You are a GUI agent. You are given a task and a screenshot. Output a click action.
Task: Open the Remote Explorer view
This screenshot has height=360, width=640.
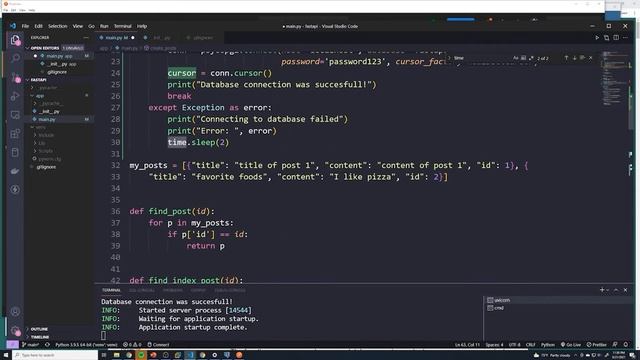click(x=15, y=115)
